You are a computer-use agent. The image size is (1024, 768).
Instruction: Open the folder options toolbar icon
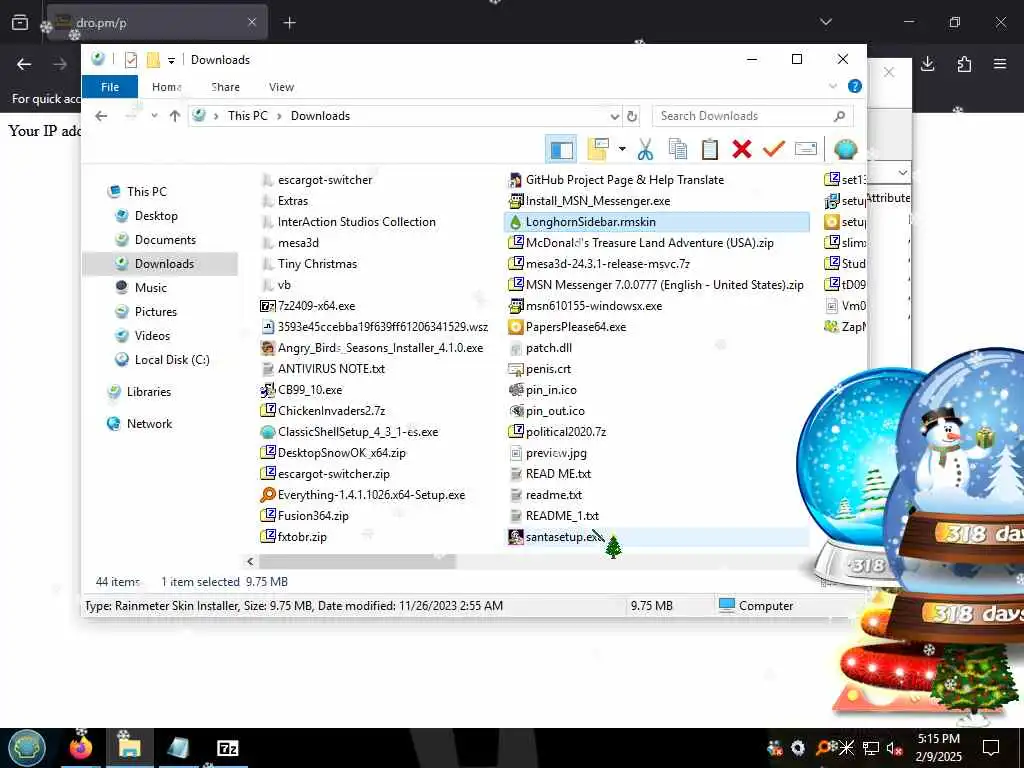point(598,150)
